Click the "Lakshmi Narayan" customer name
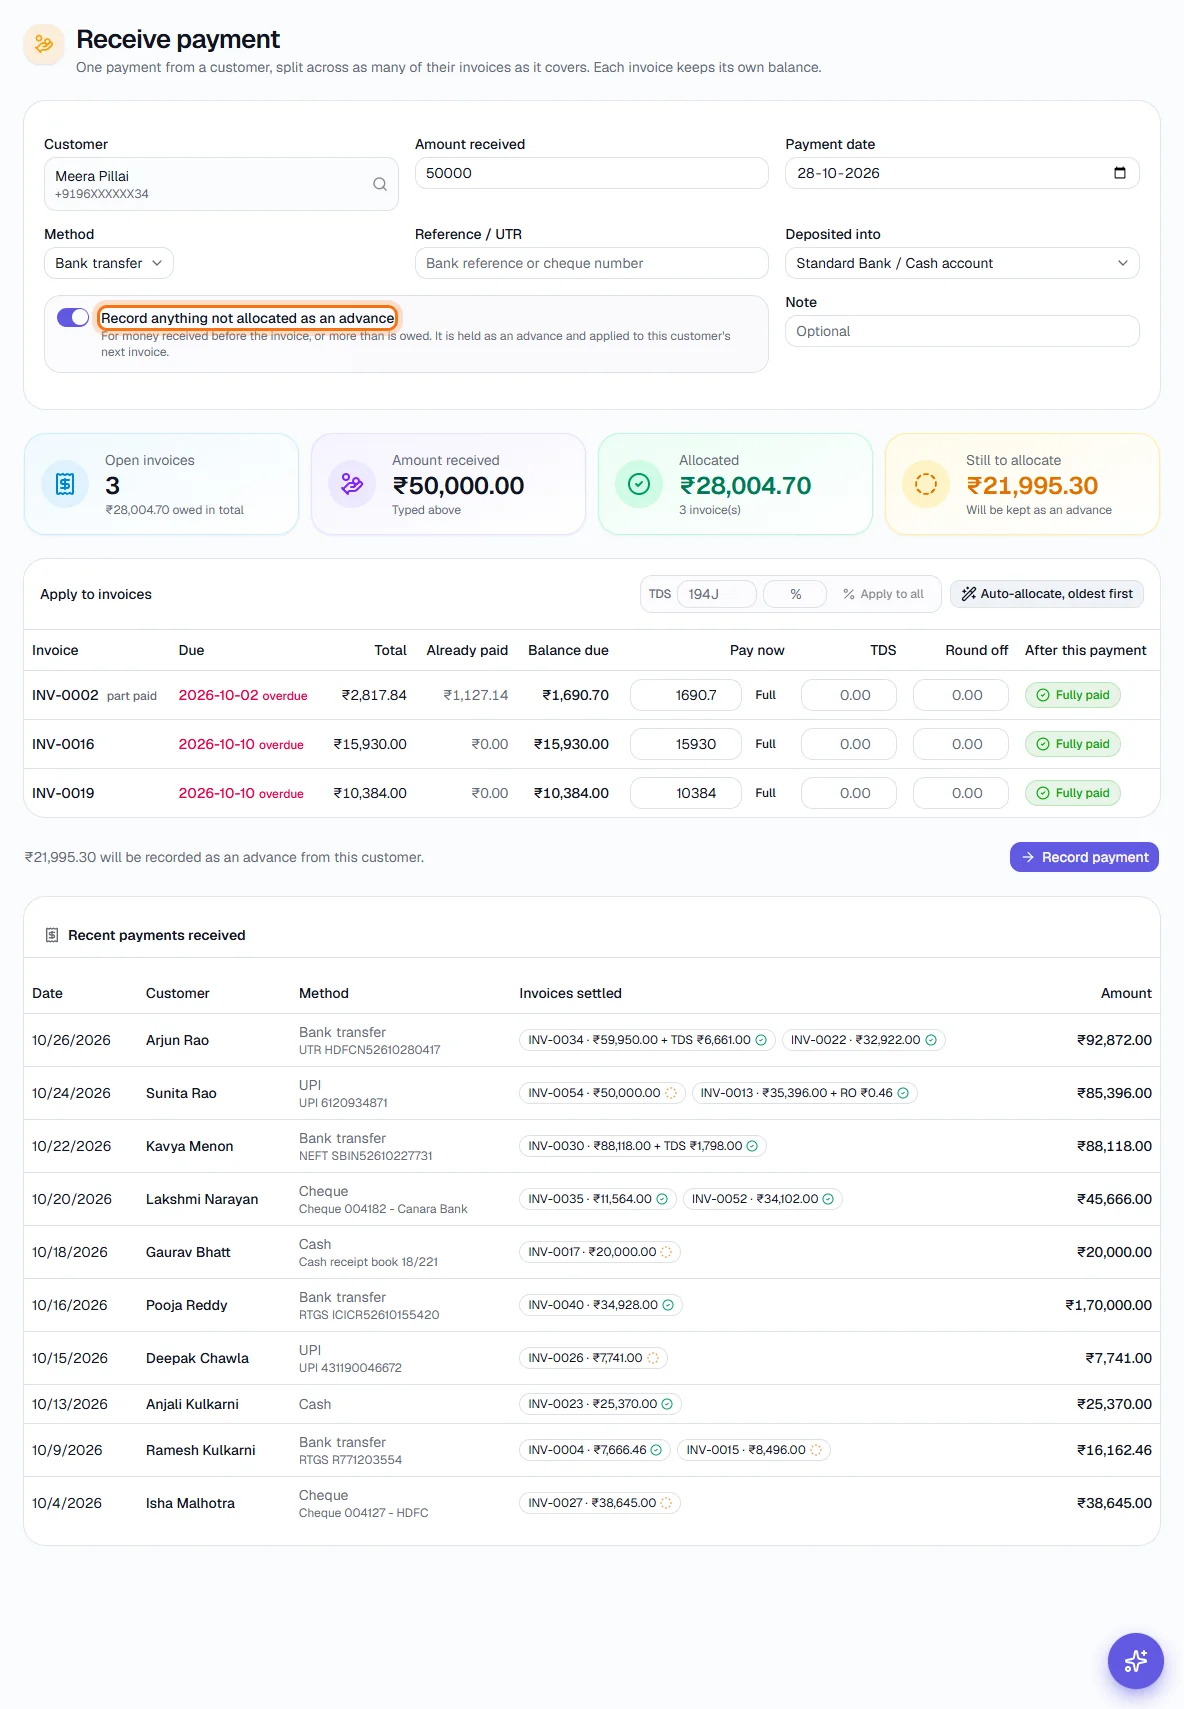This screenshot has height=1709, width=1184. pos(202,1199)
